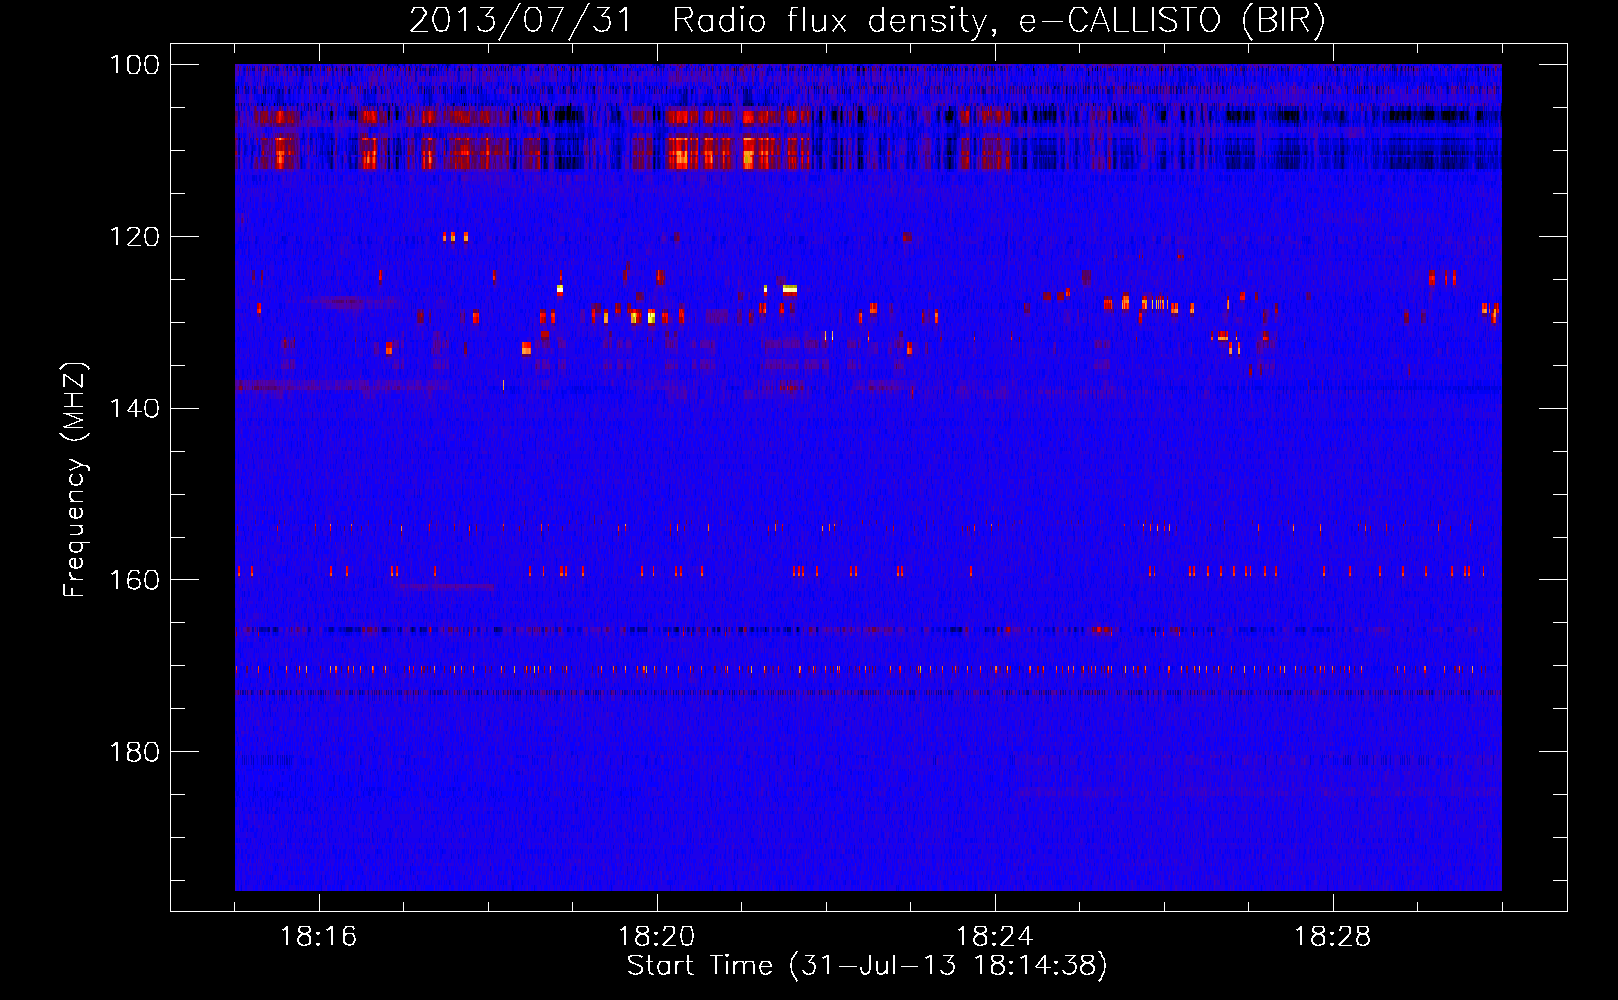The width and height of the screenshot is (1618, 1000).
Task: Click the 160 frequency tick label
Action: pos(134,580)
